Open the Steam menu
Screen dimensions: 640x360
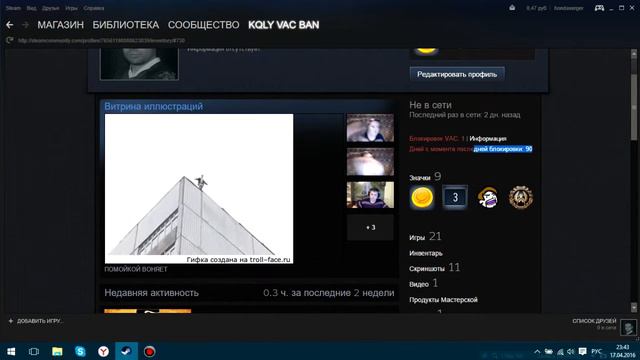[x=13, y=8]
